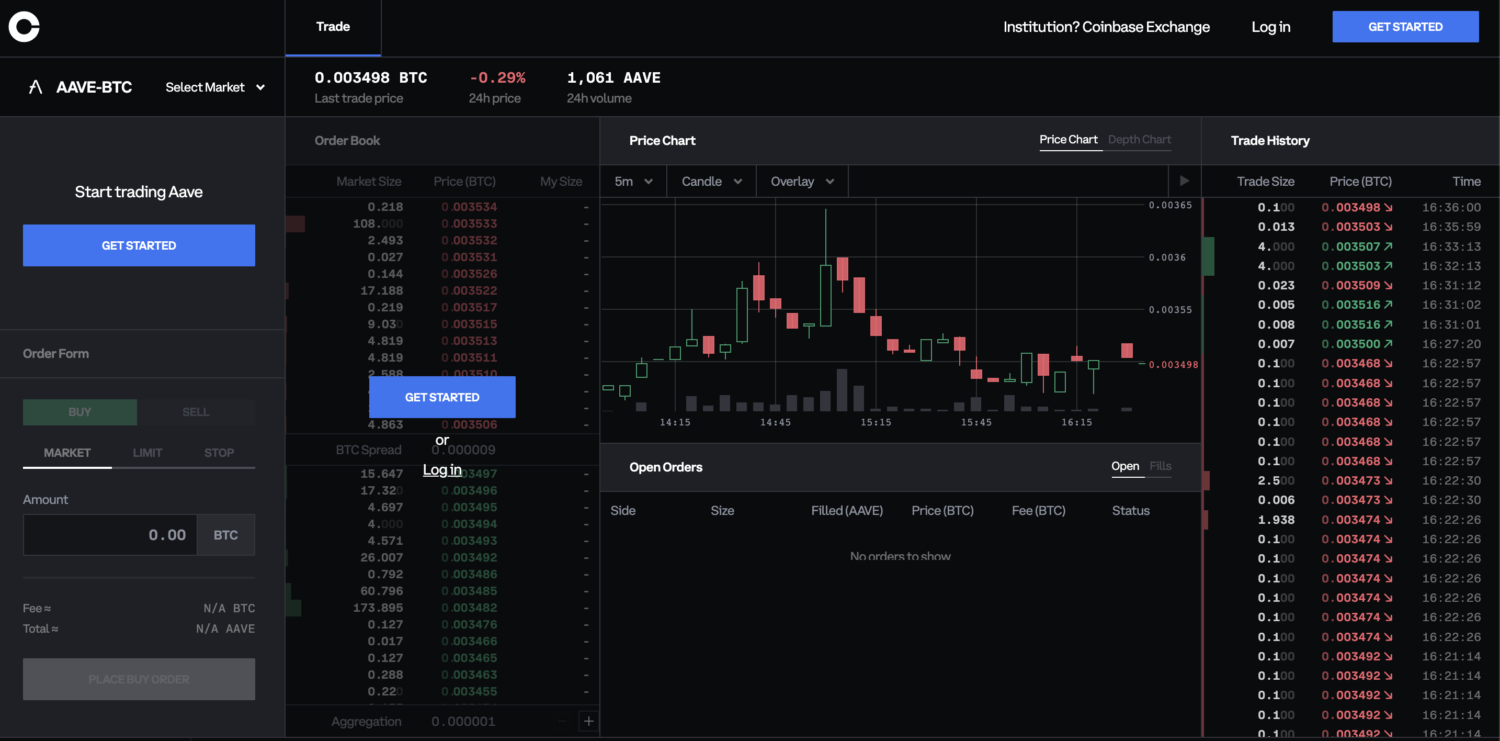
Task: Click the Amount input field
Action: [110, 534]
